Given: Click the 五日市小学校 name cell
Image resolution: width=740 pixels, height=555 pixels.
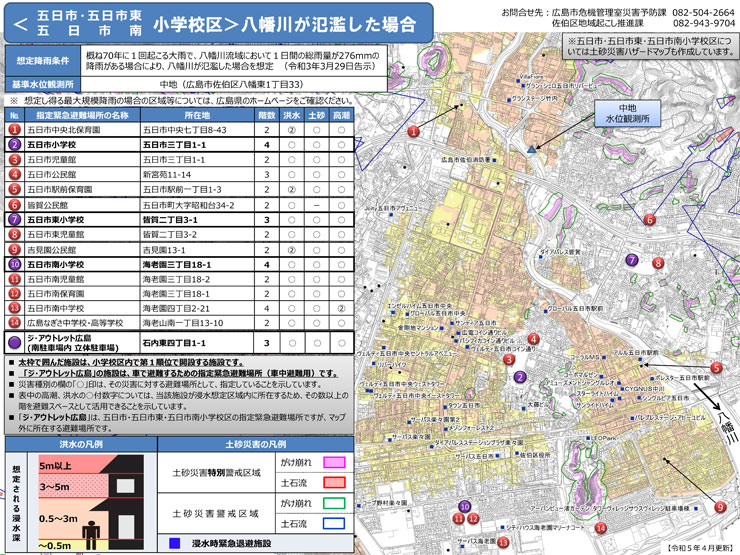Looking at the screenshot, I should coord(82,144).
